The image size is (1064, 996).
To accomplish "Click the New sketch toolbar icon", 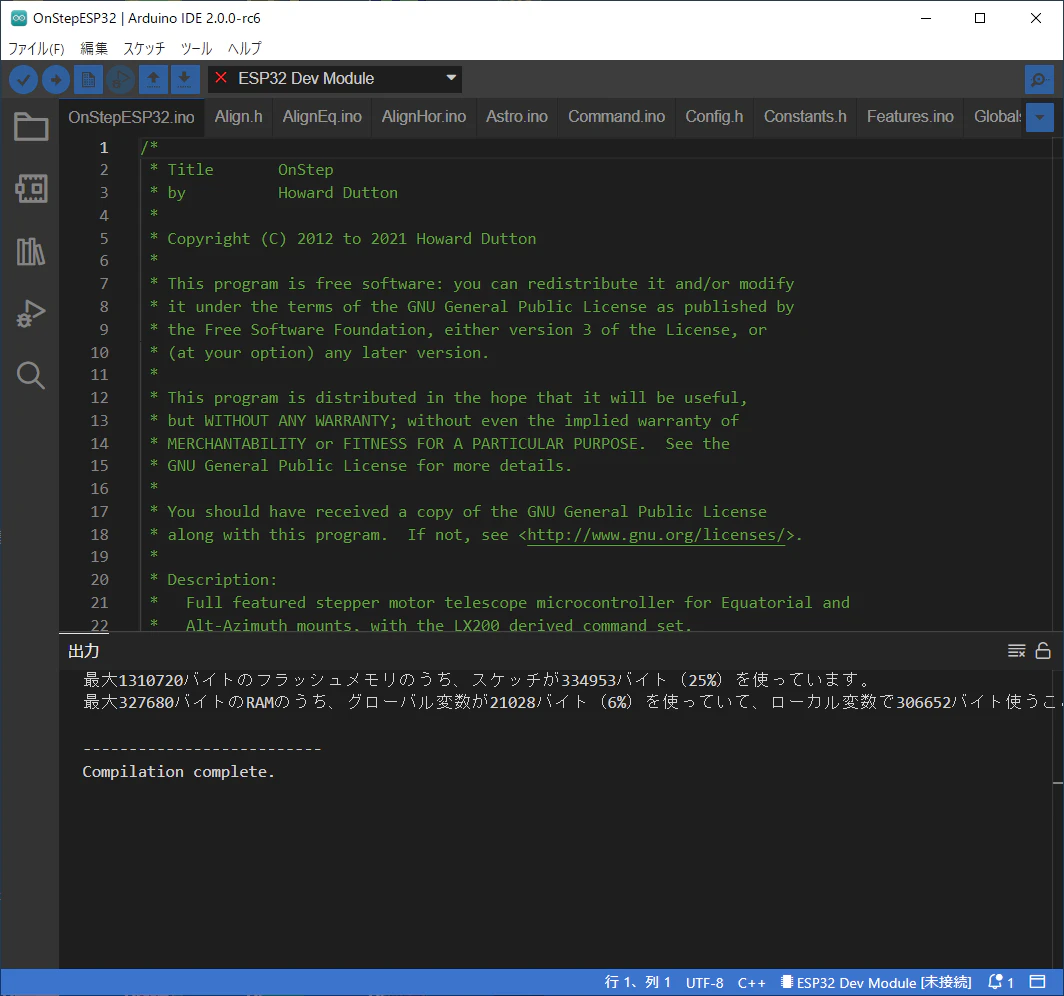I will (x=88, y=79).
